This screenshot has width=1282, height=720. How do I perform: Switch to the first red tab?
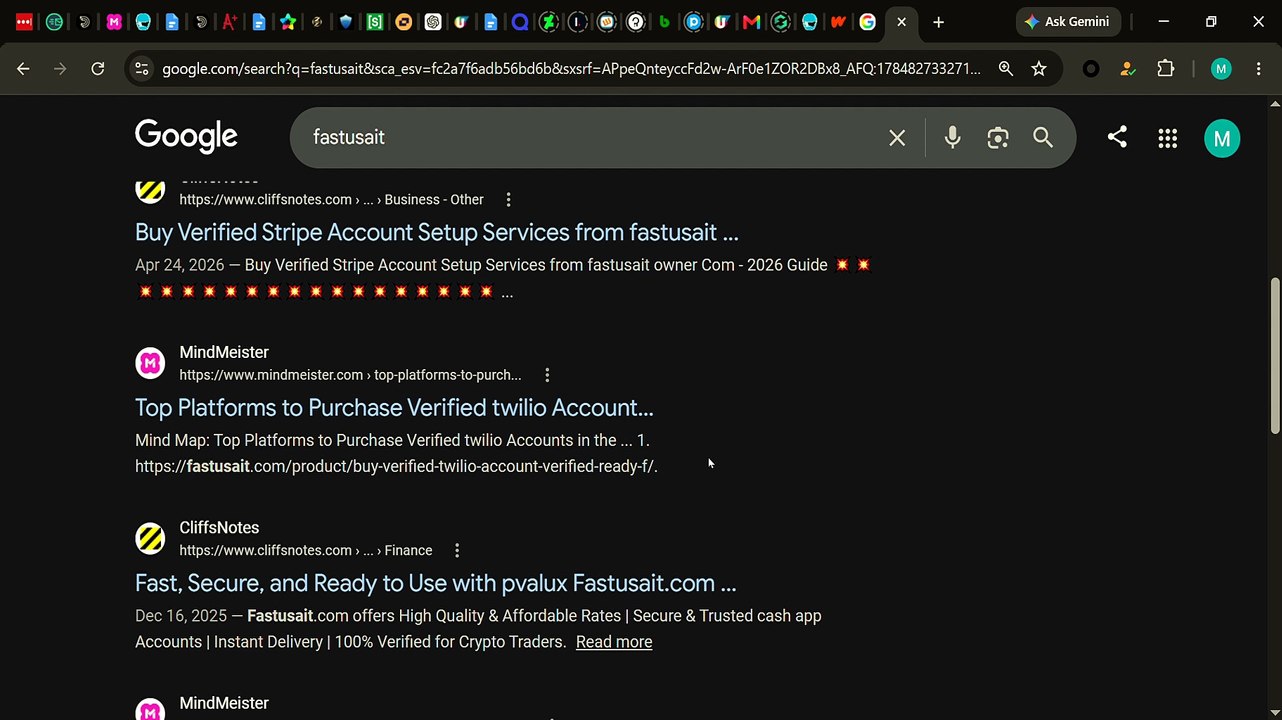click(24, 22)
